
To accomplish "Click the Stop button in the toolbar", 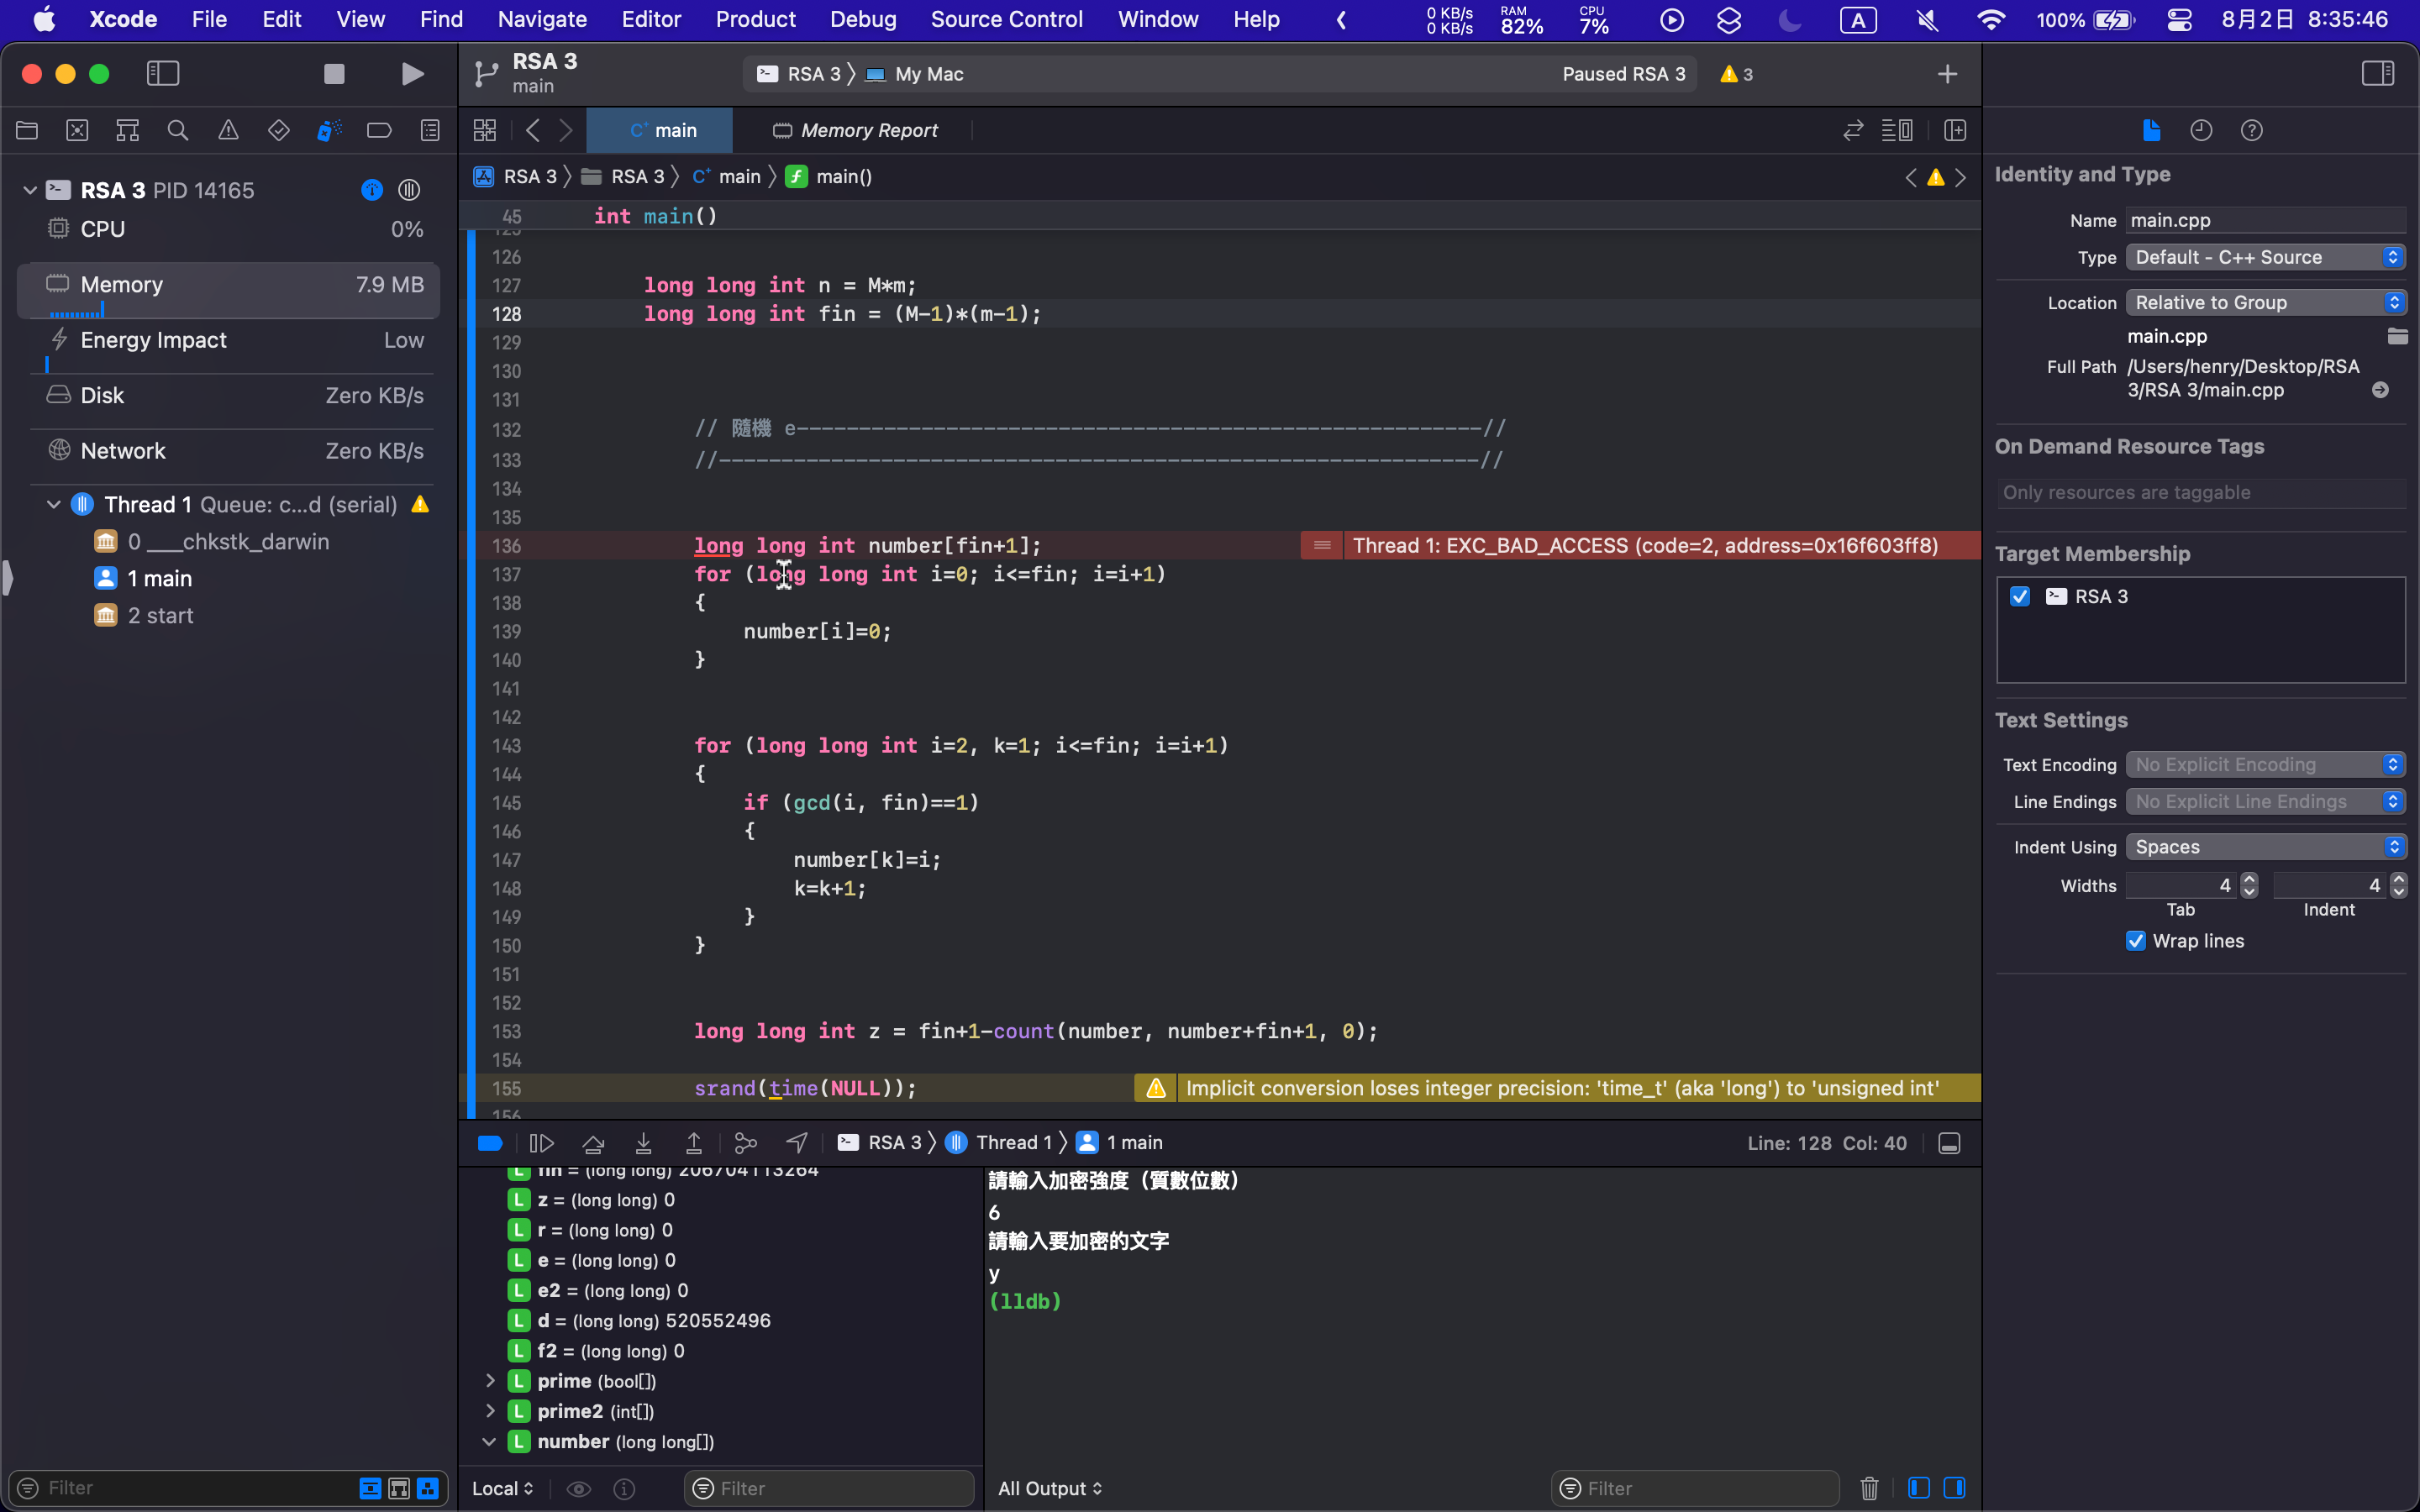I will (334, 74).
